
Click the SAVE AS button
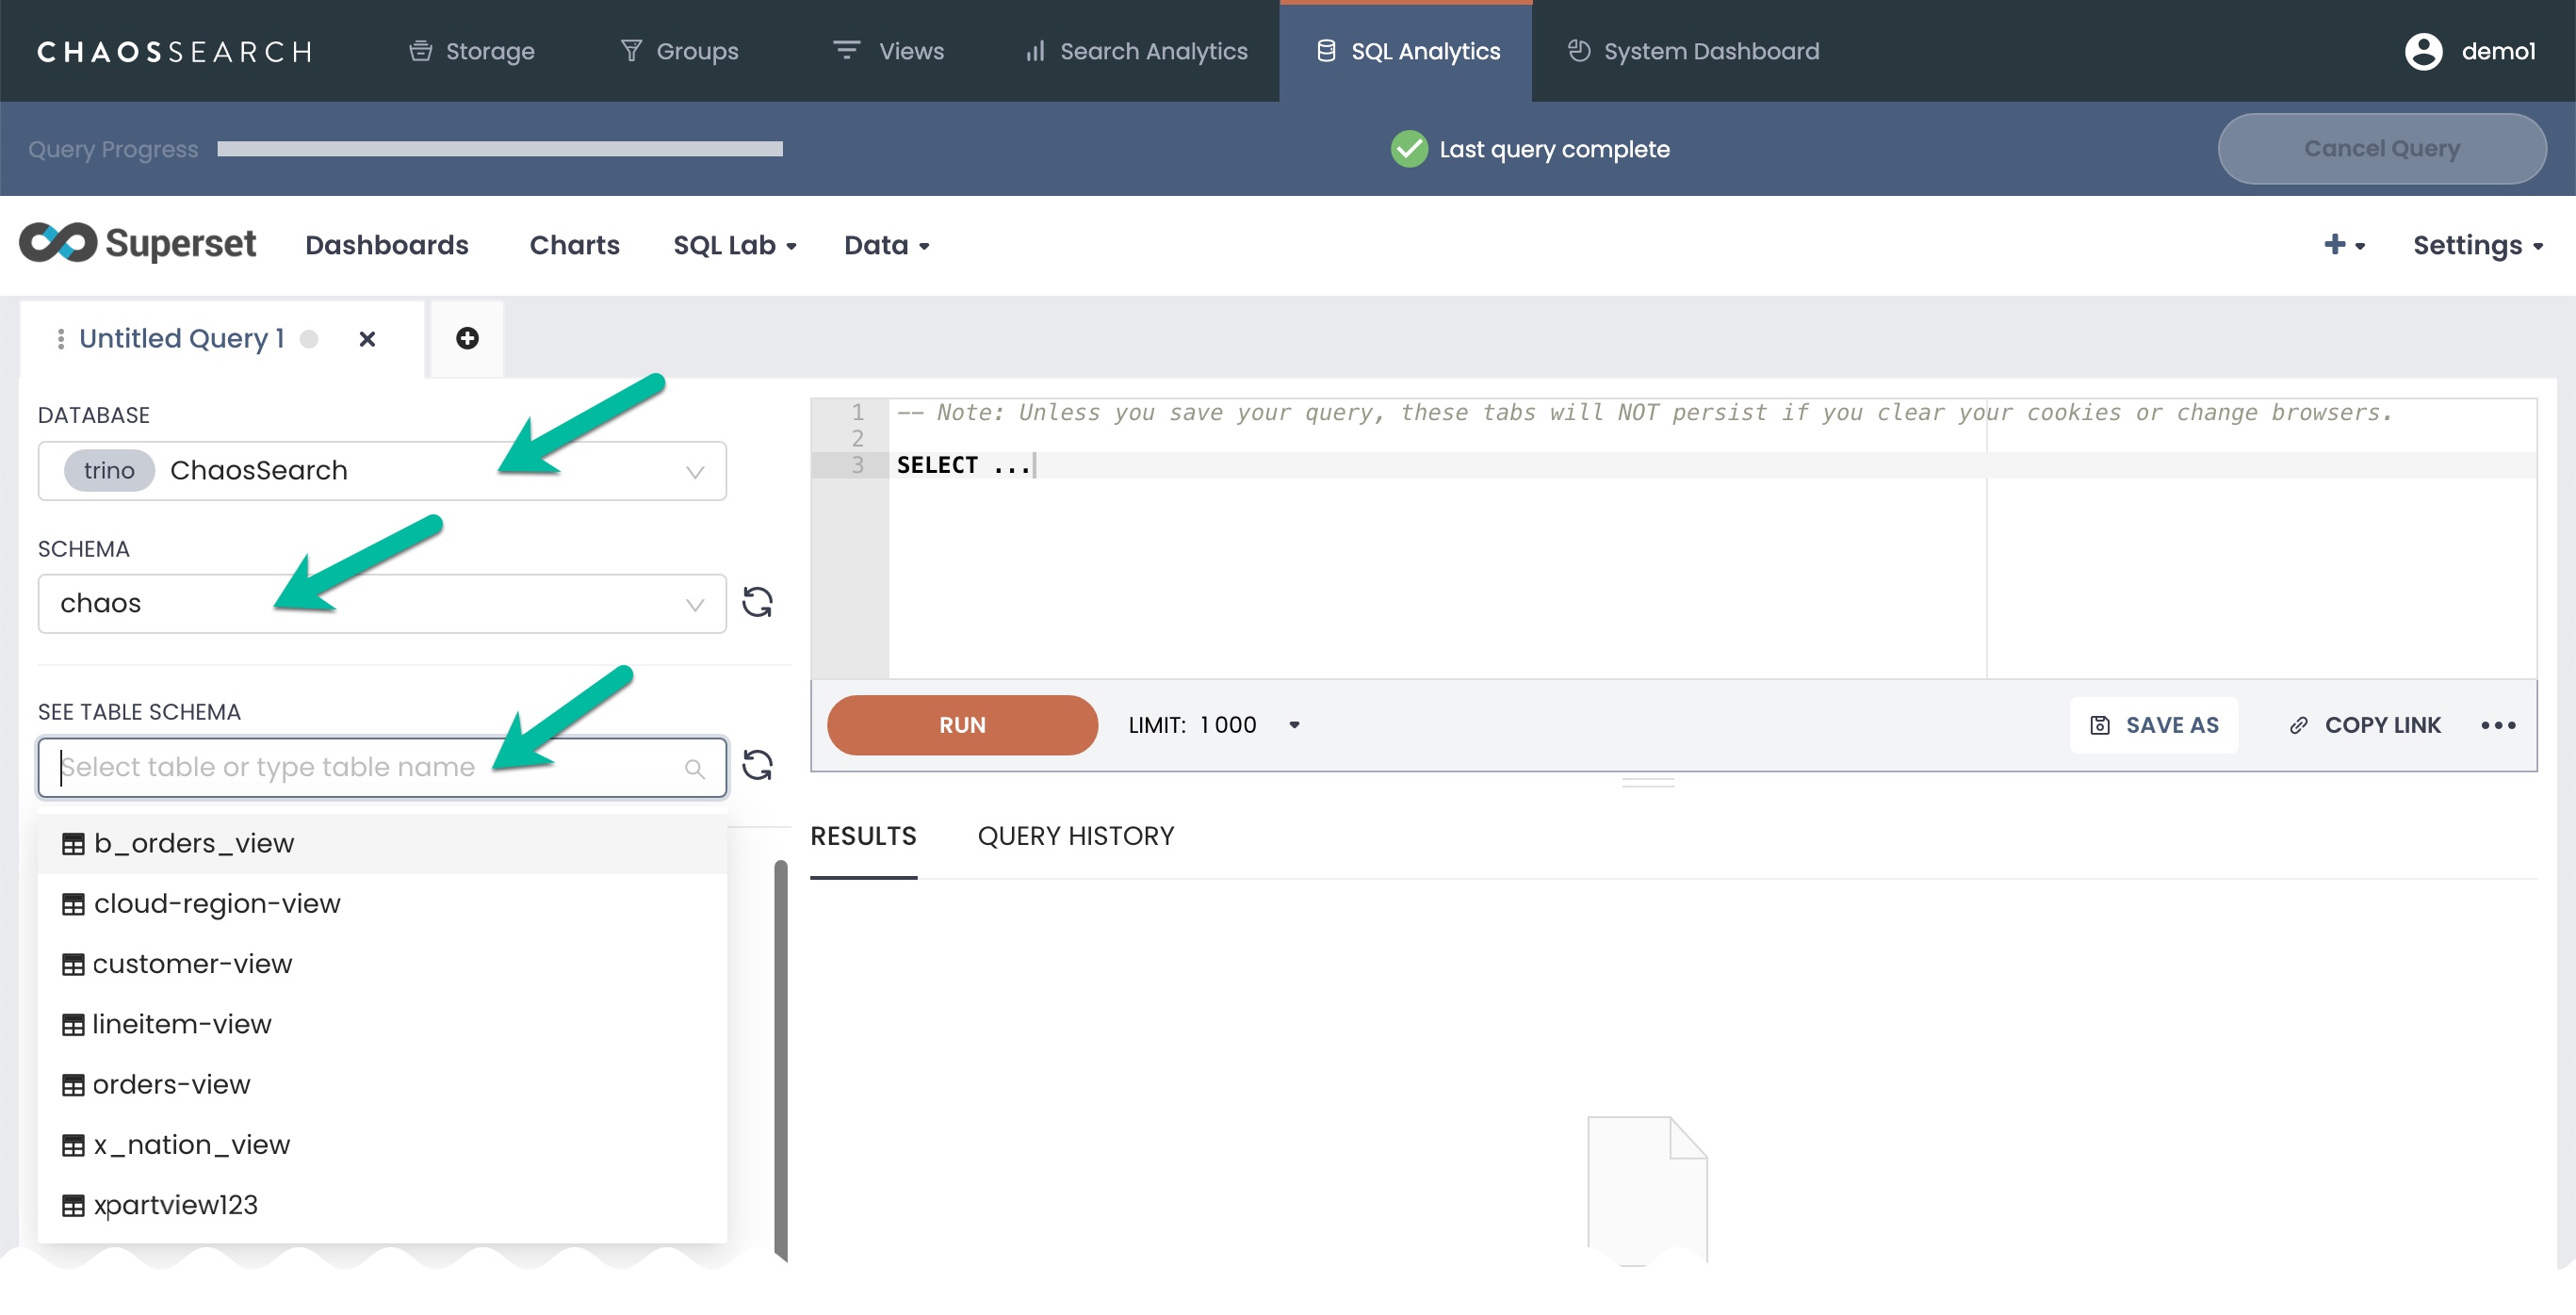[2154, 725]
